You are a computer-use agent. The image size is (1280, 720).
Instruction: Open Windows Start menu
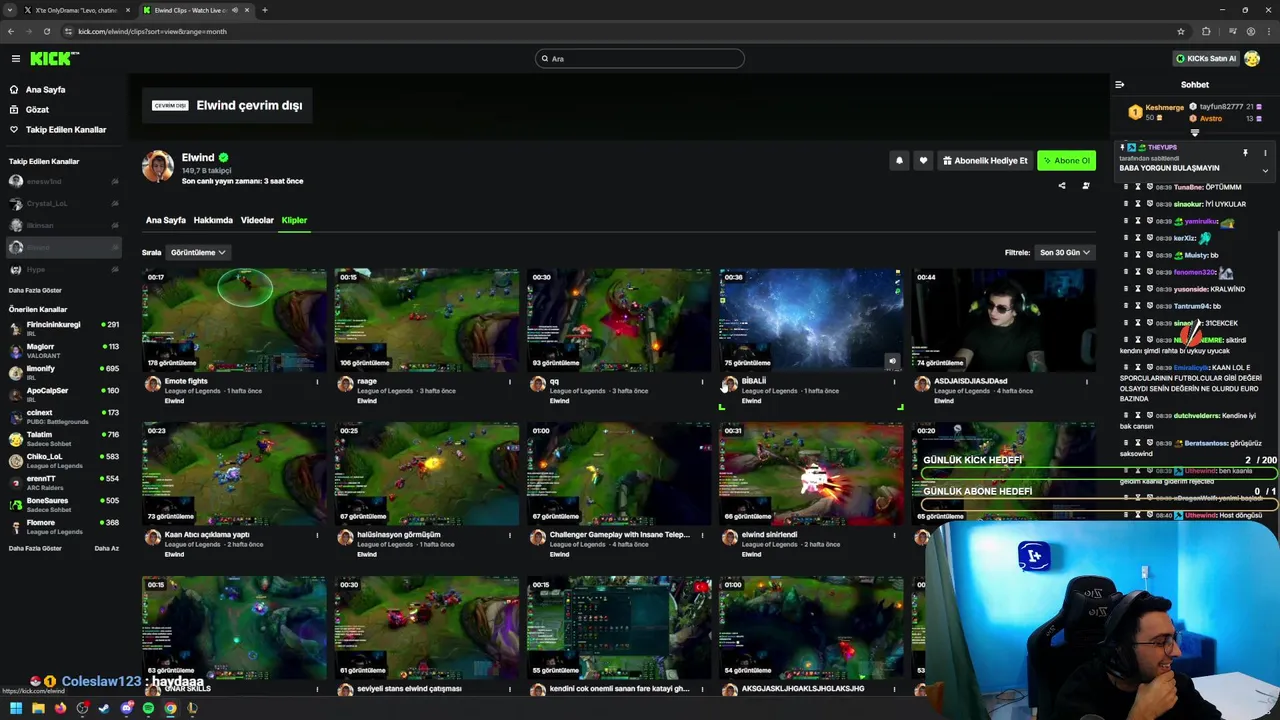click(16, 708)
